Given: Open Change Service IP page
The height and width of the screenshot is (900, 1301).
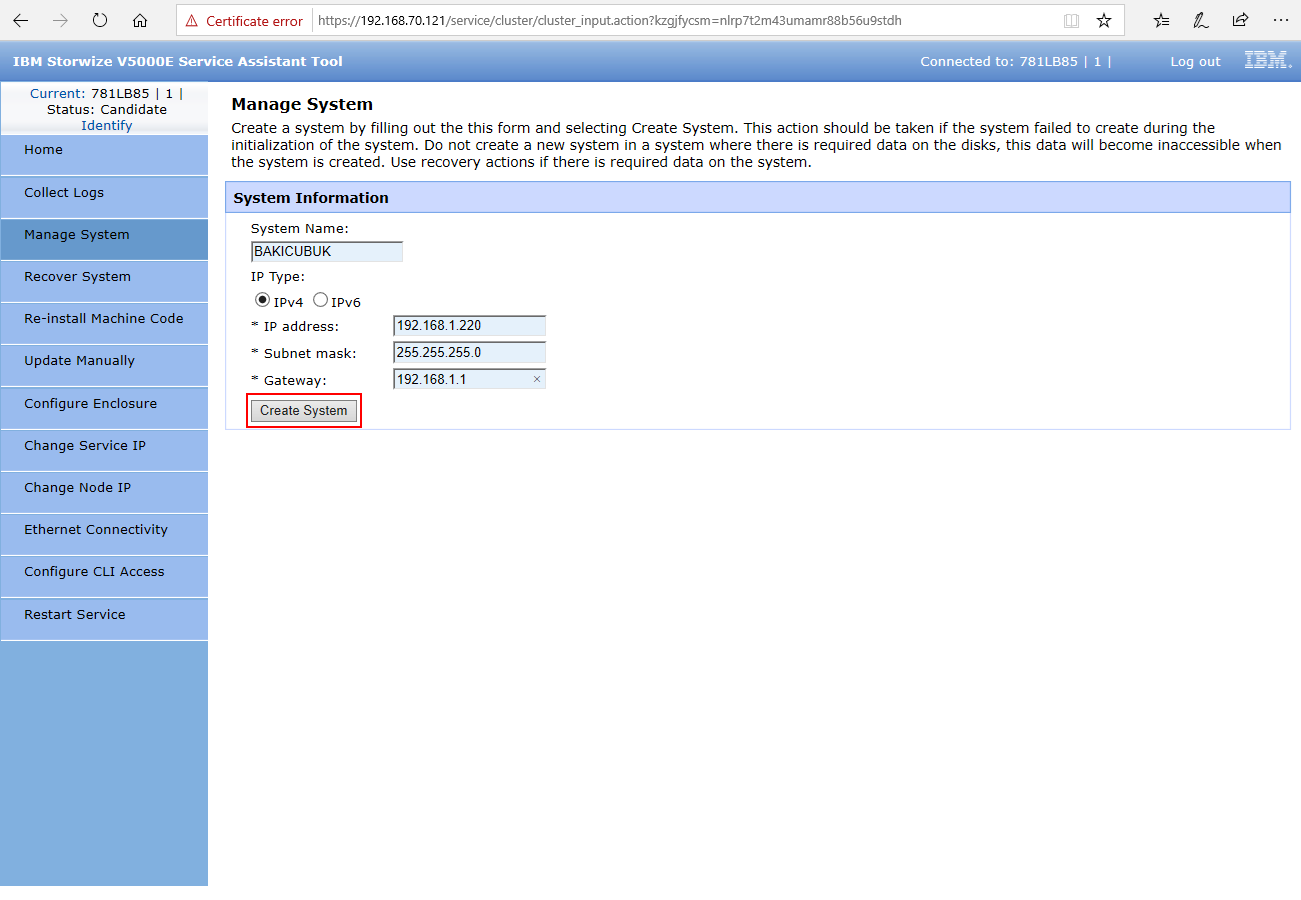Looking at the screenshot, I should coord(85,446).
